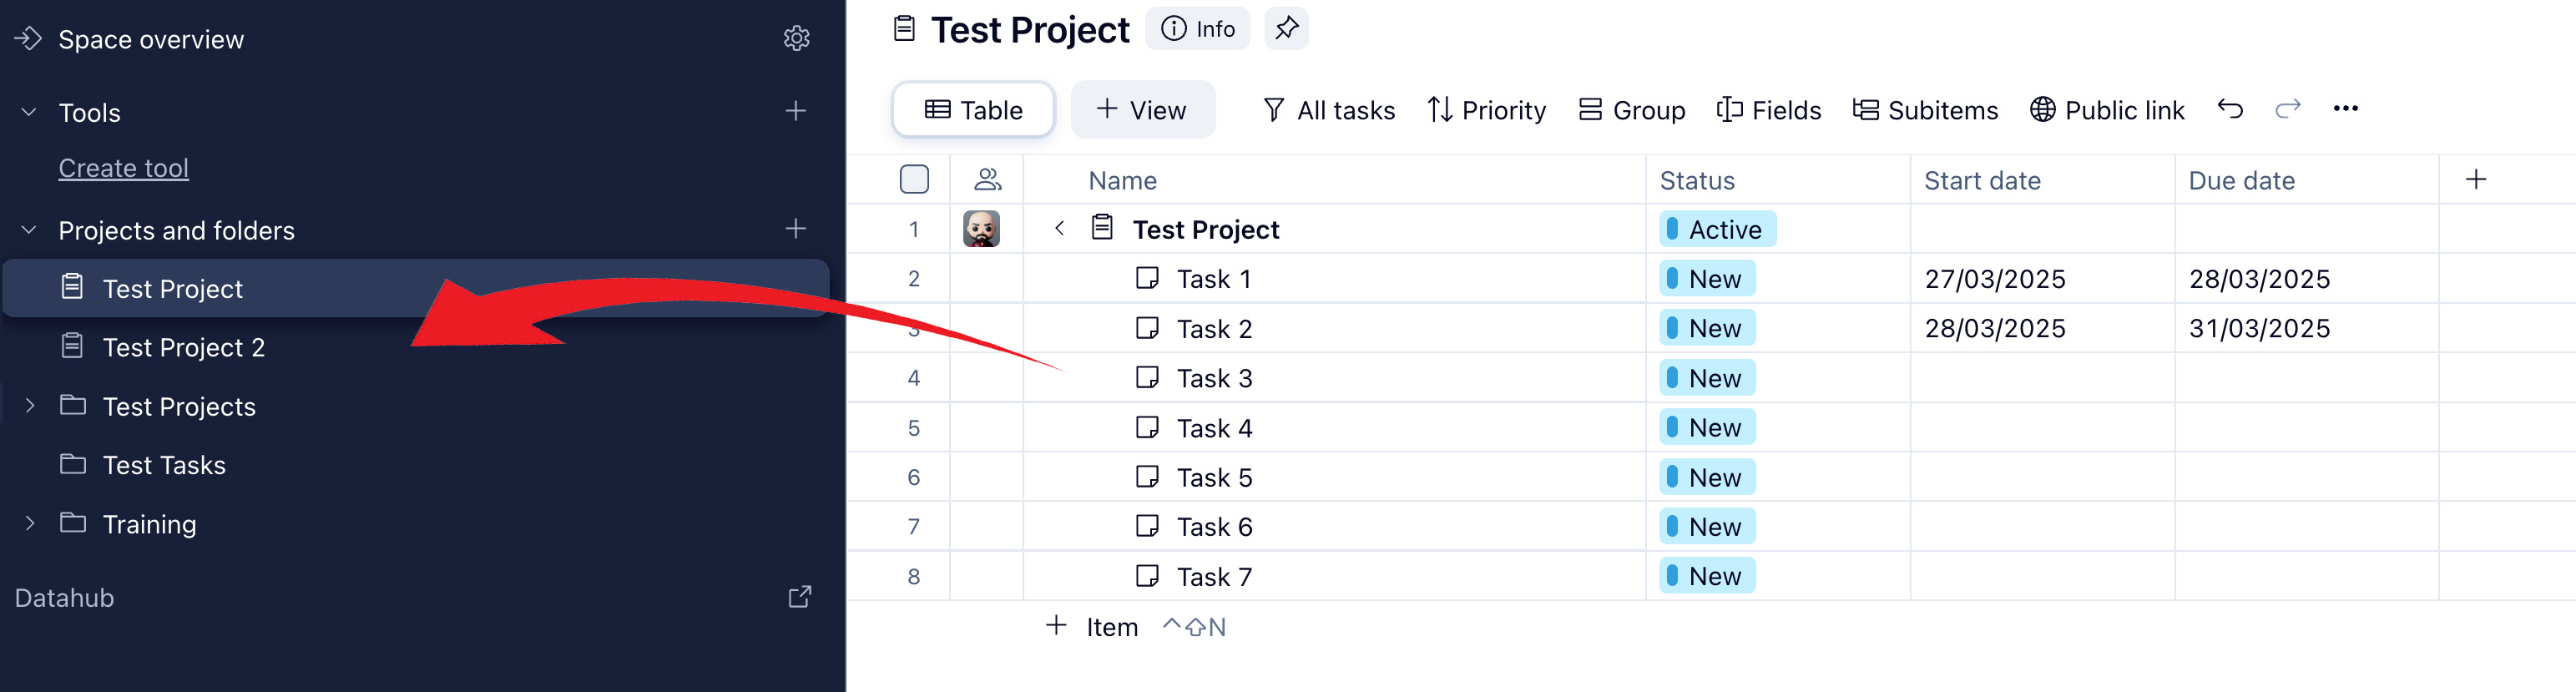Pin the Test Project page
The image size is (2576, 692).
click(1286, 28)
